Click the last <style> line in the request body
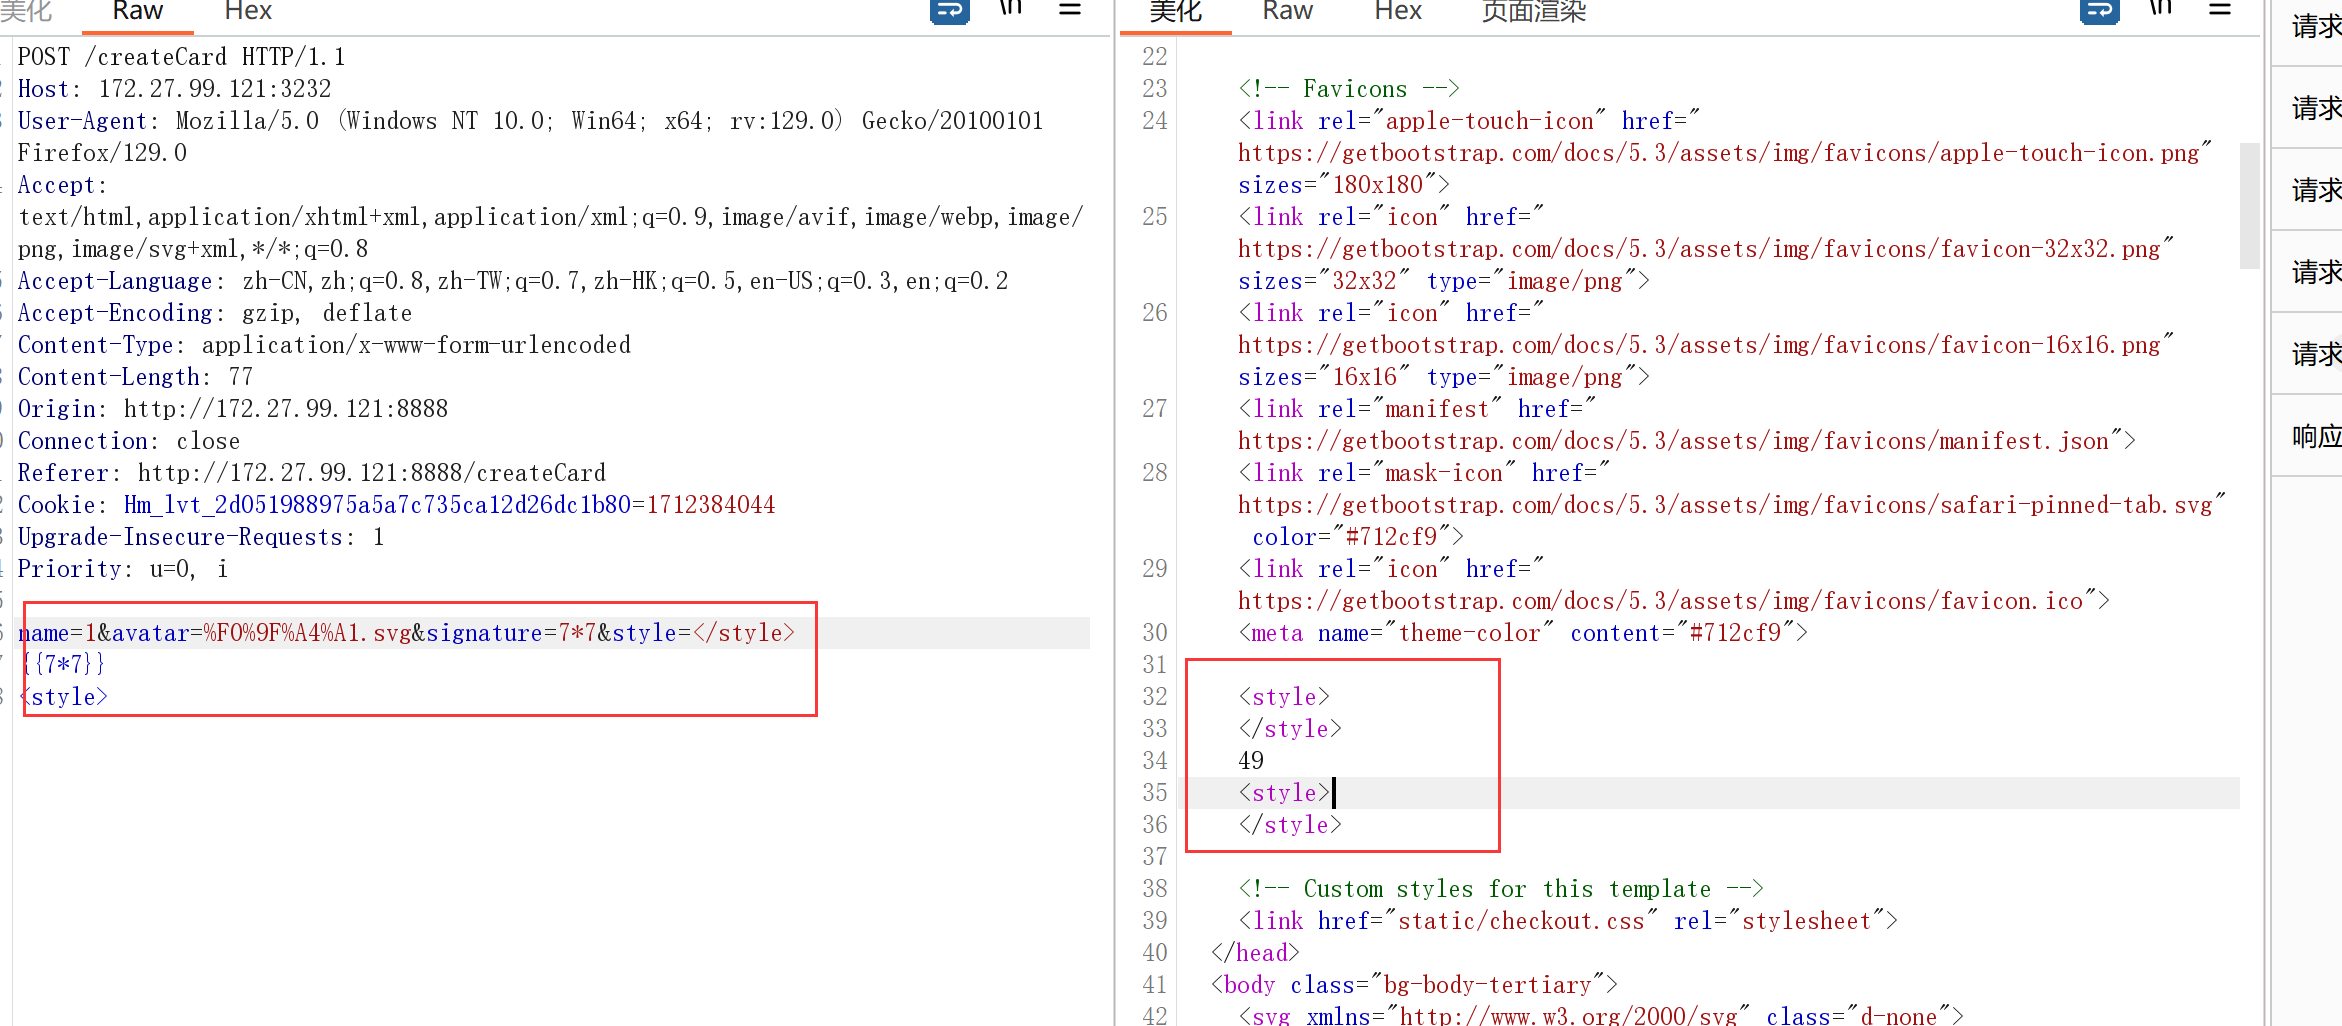2342x1026 pixels. 63,697
